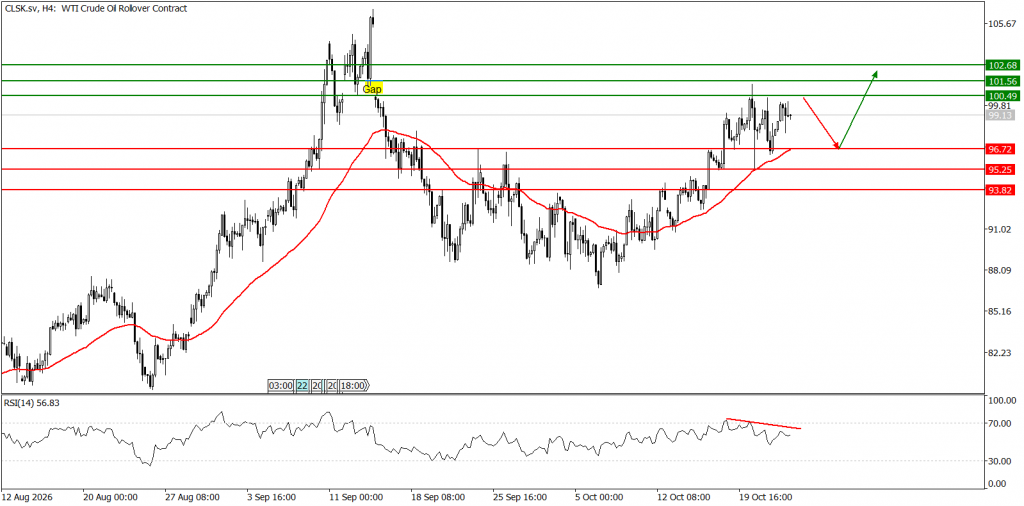Click the red 93.82 support price label
The image size is (1024, 506).
[1000, 189]
